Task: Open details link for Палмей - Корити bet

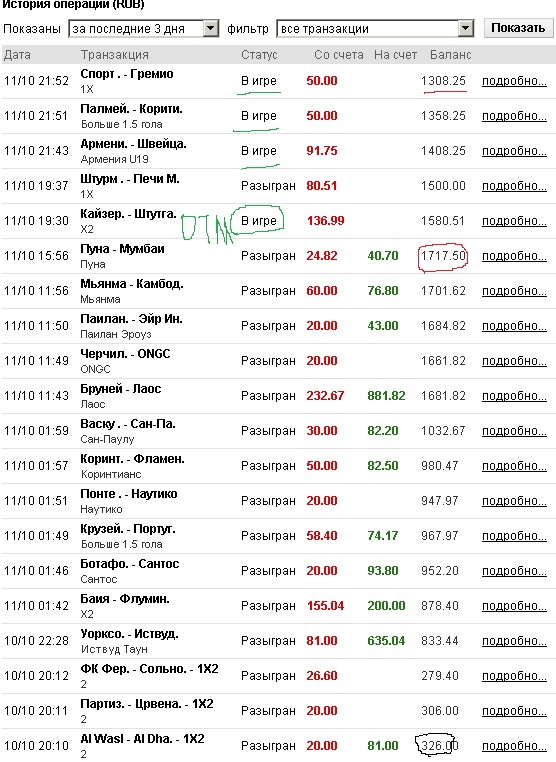Action: pos(514,116)
